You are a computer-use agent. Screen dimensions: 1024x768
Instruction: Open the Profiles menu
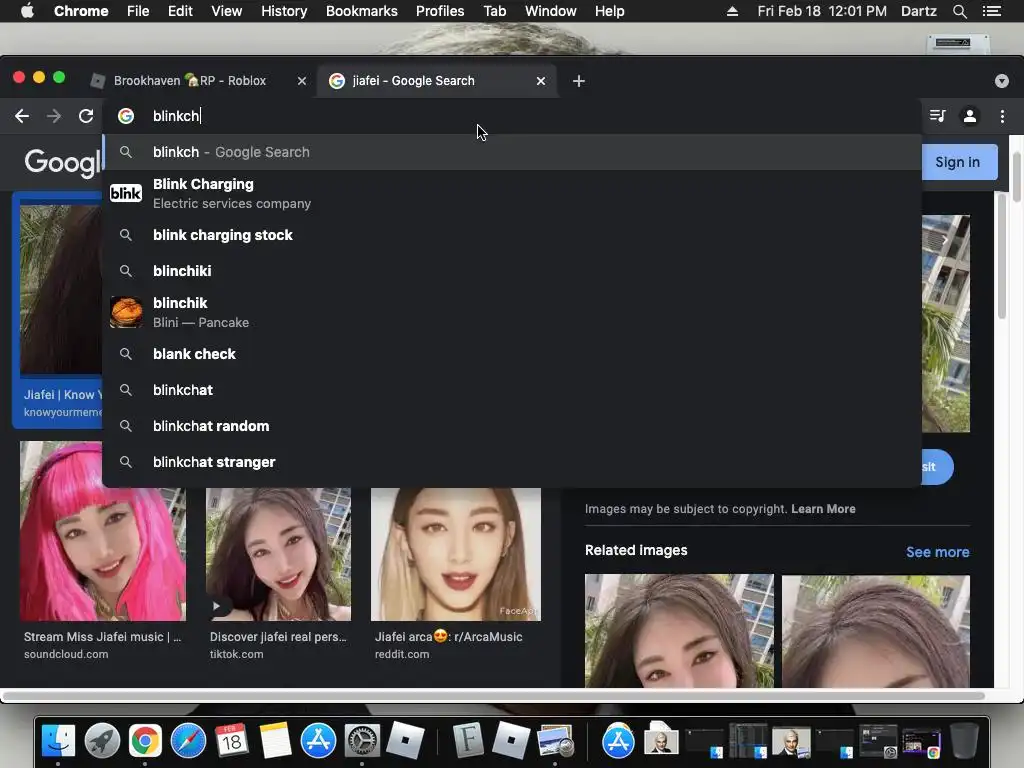(440, 11)
